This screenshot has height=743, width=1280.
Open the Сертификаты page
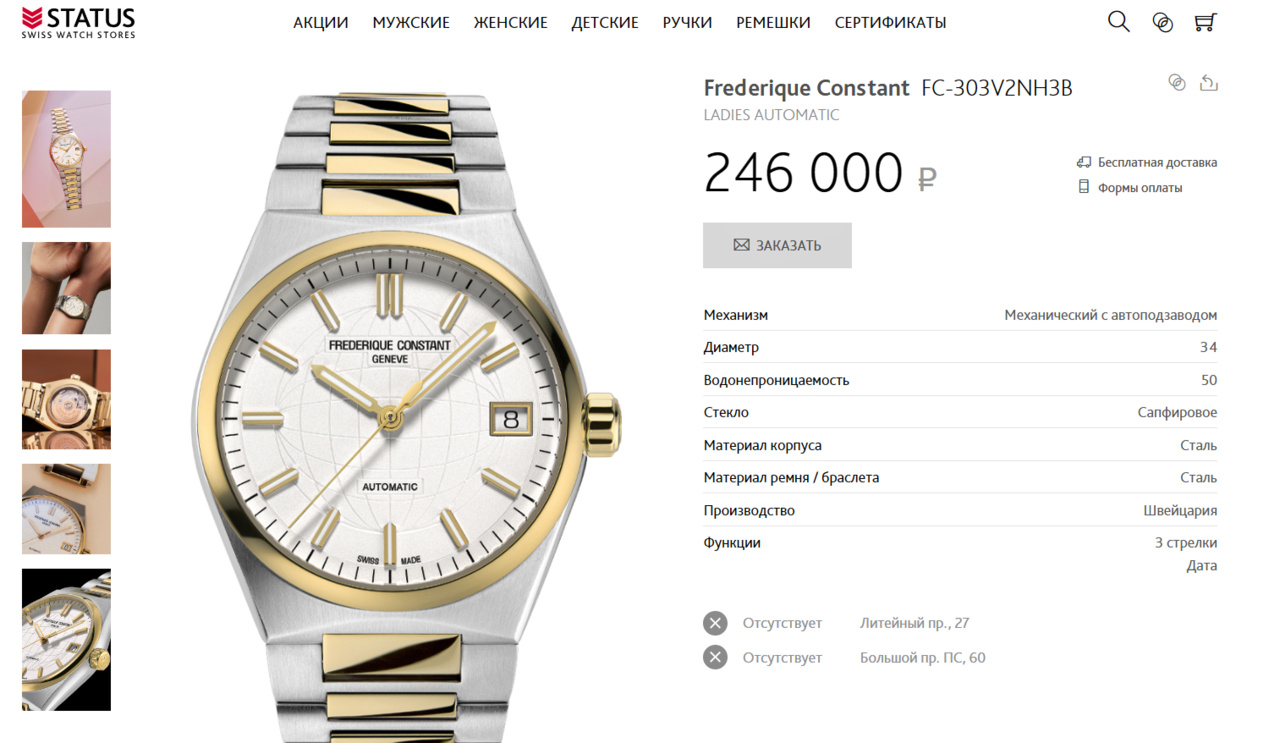(890, 23)
